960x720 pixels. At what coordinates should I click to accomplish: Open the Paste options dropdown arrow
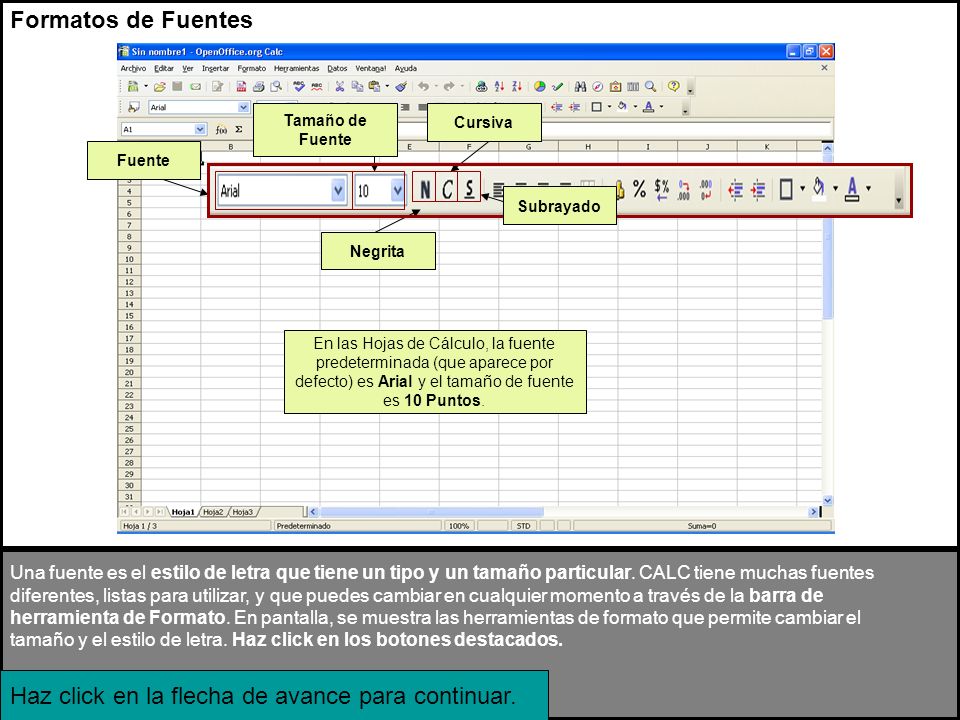pyautogui.click(x=386, y=87)
